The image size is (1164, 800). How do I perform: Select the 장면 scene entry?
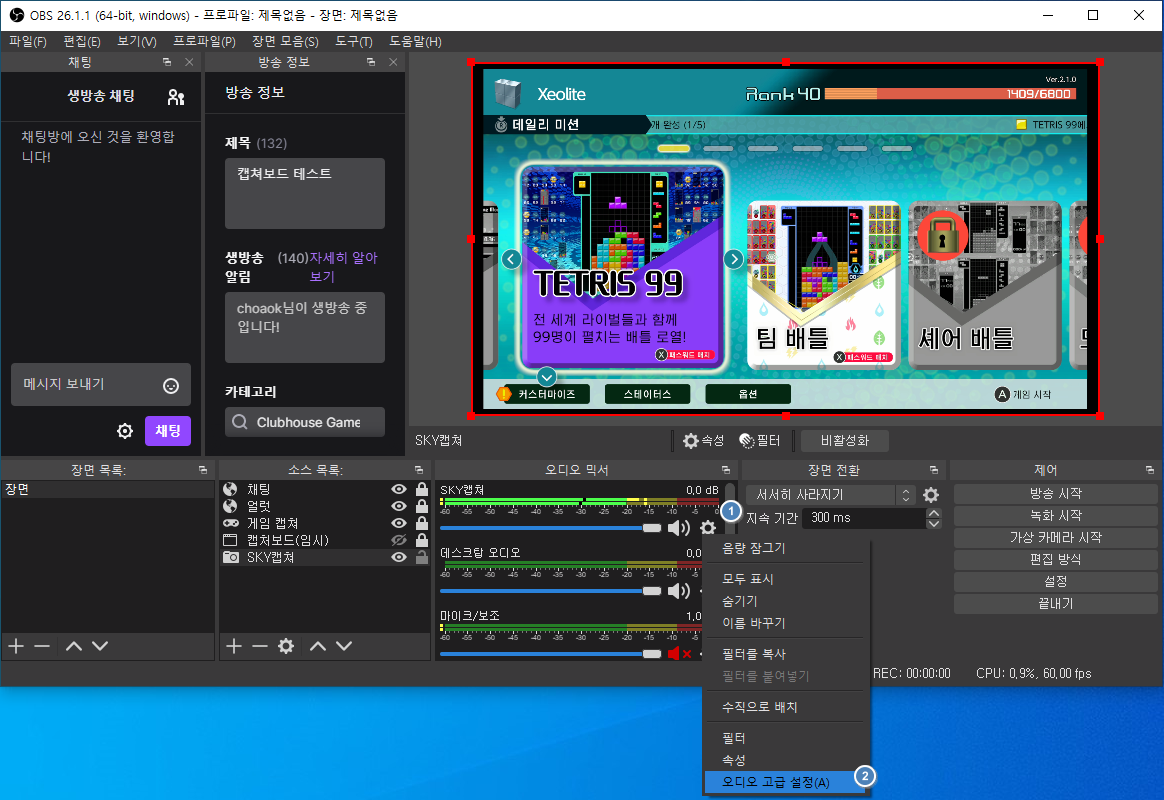click(x=108, y=489)
